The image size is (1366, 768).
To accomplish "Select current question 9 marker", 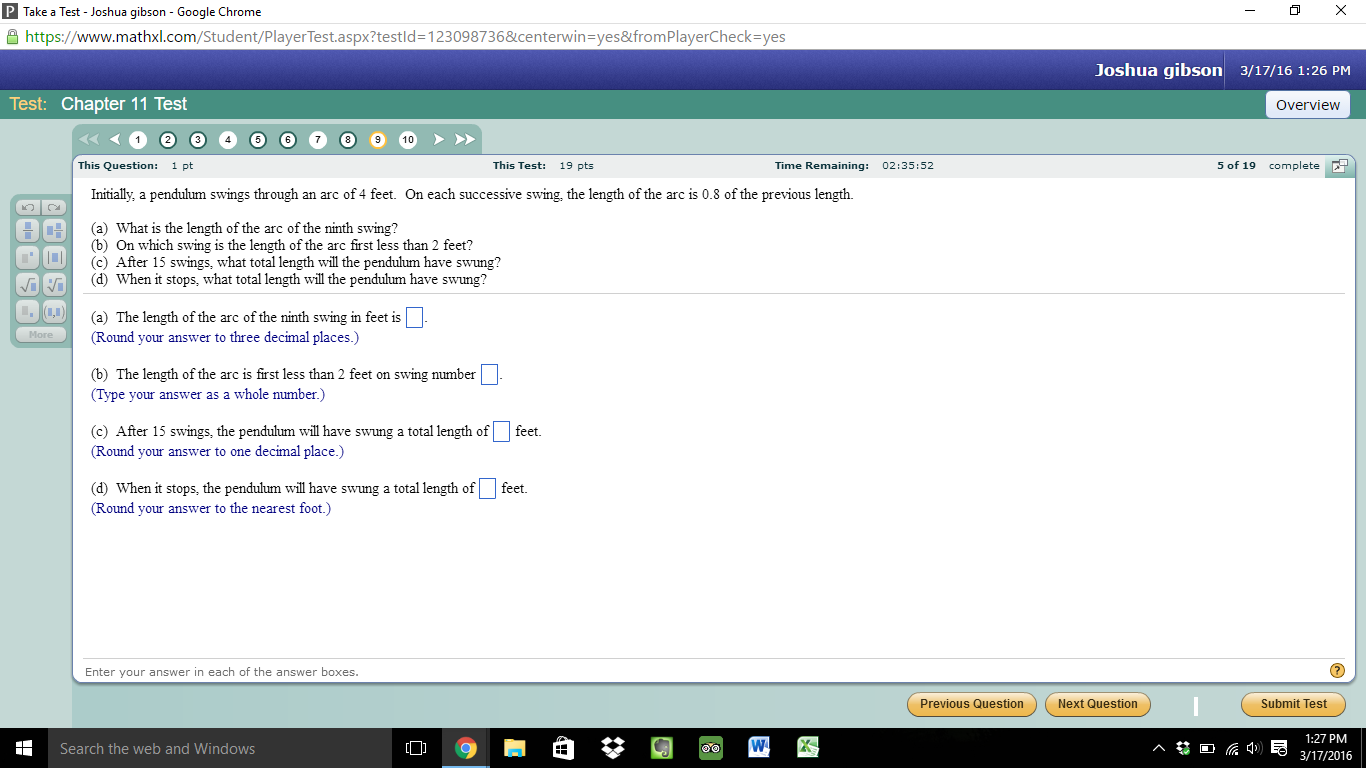I will (x=378, y=140).
